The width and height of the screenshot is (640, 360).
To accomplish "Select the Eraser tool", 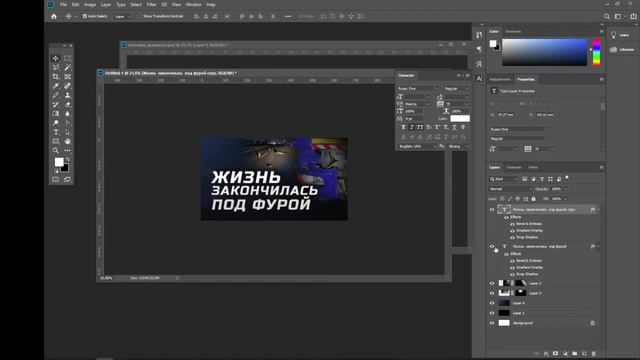I will point(67,104).
